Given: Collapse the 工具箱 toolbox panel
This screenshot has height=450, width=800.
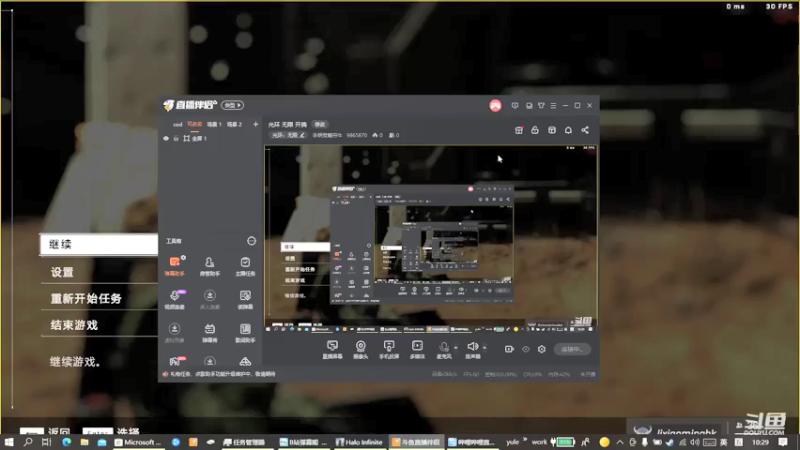Looking at the screenshot, I should (252, 241).
